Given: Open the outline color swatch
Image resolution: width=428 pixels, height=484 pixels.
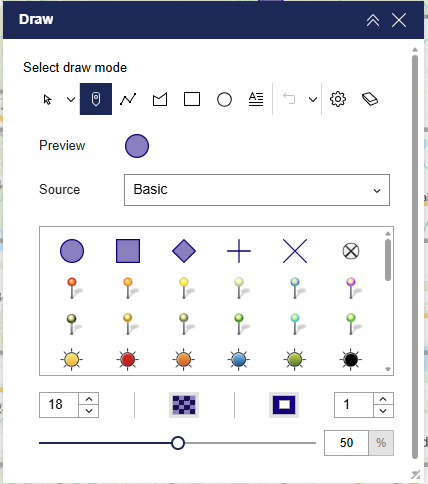Looking at the screenshot, I should coord(284,405).
